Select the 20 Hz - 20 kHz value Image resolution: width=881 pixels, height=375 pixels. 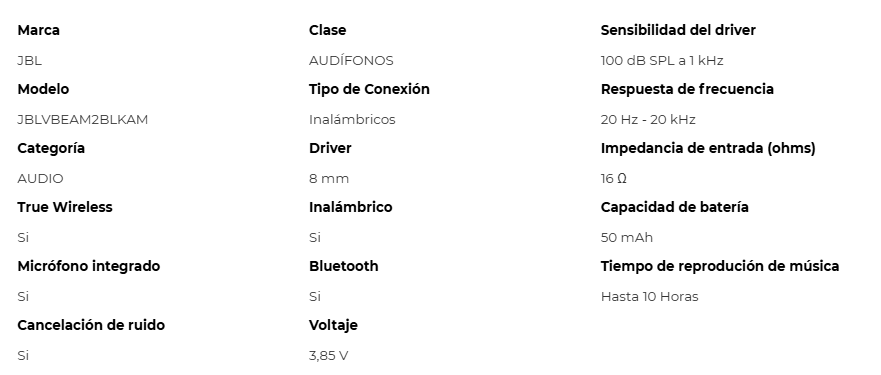point(648,120)
